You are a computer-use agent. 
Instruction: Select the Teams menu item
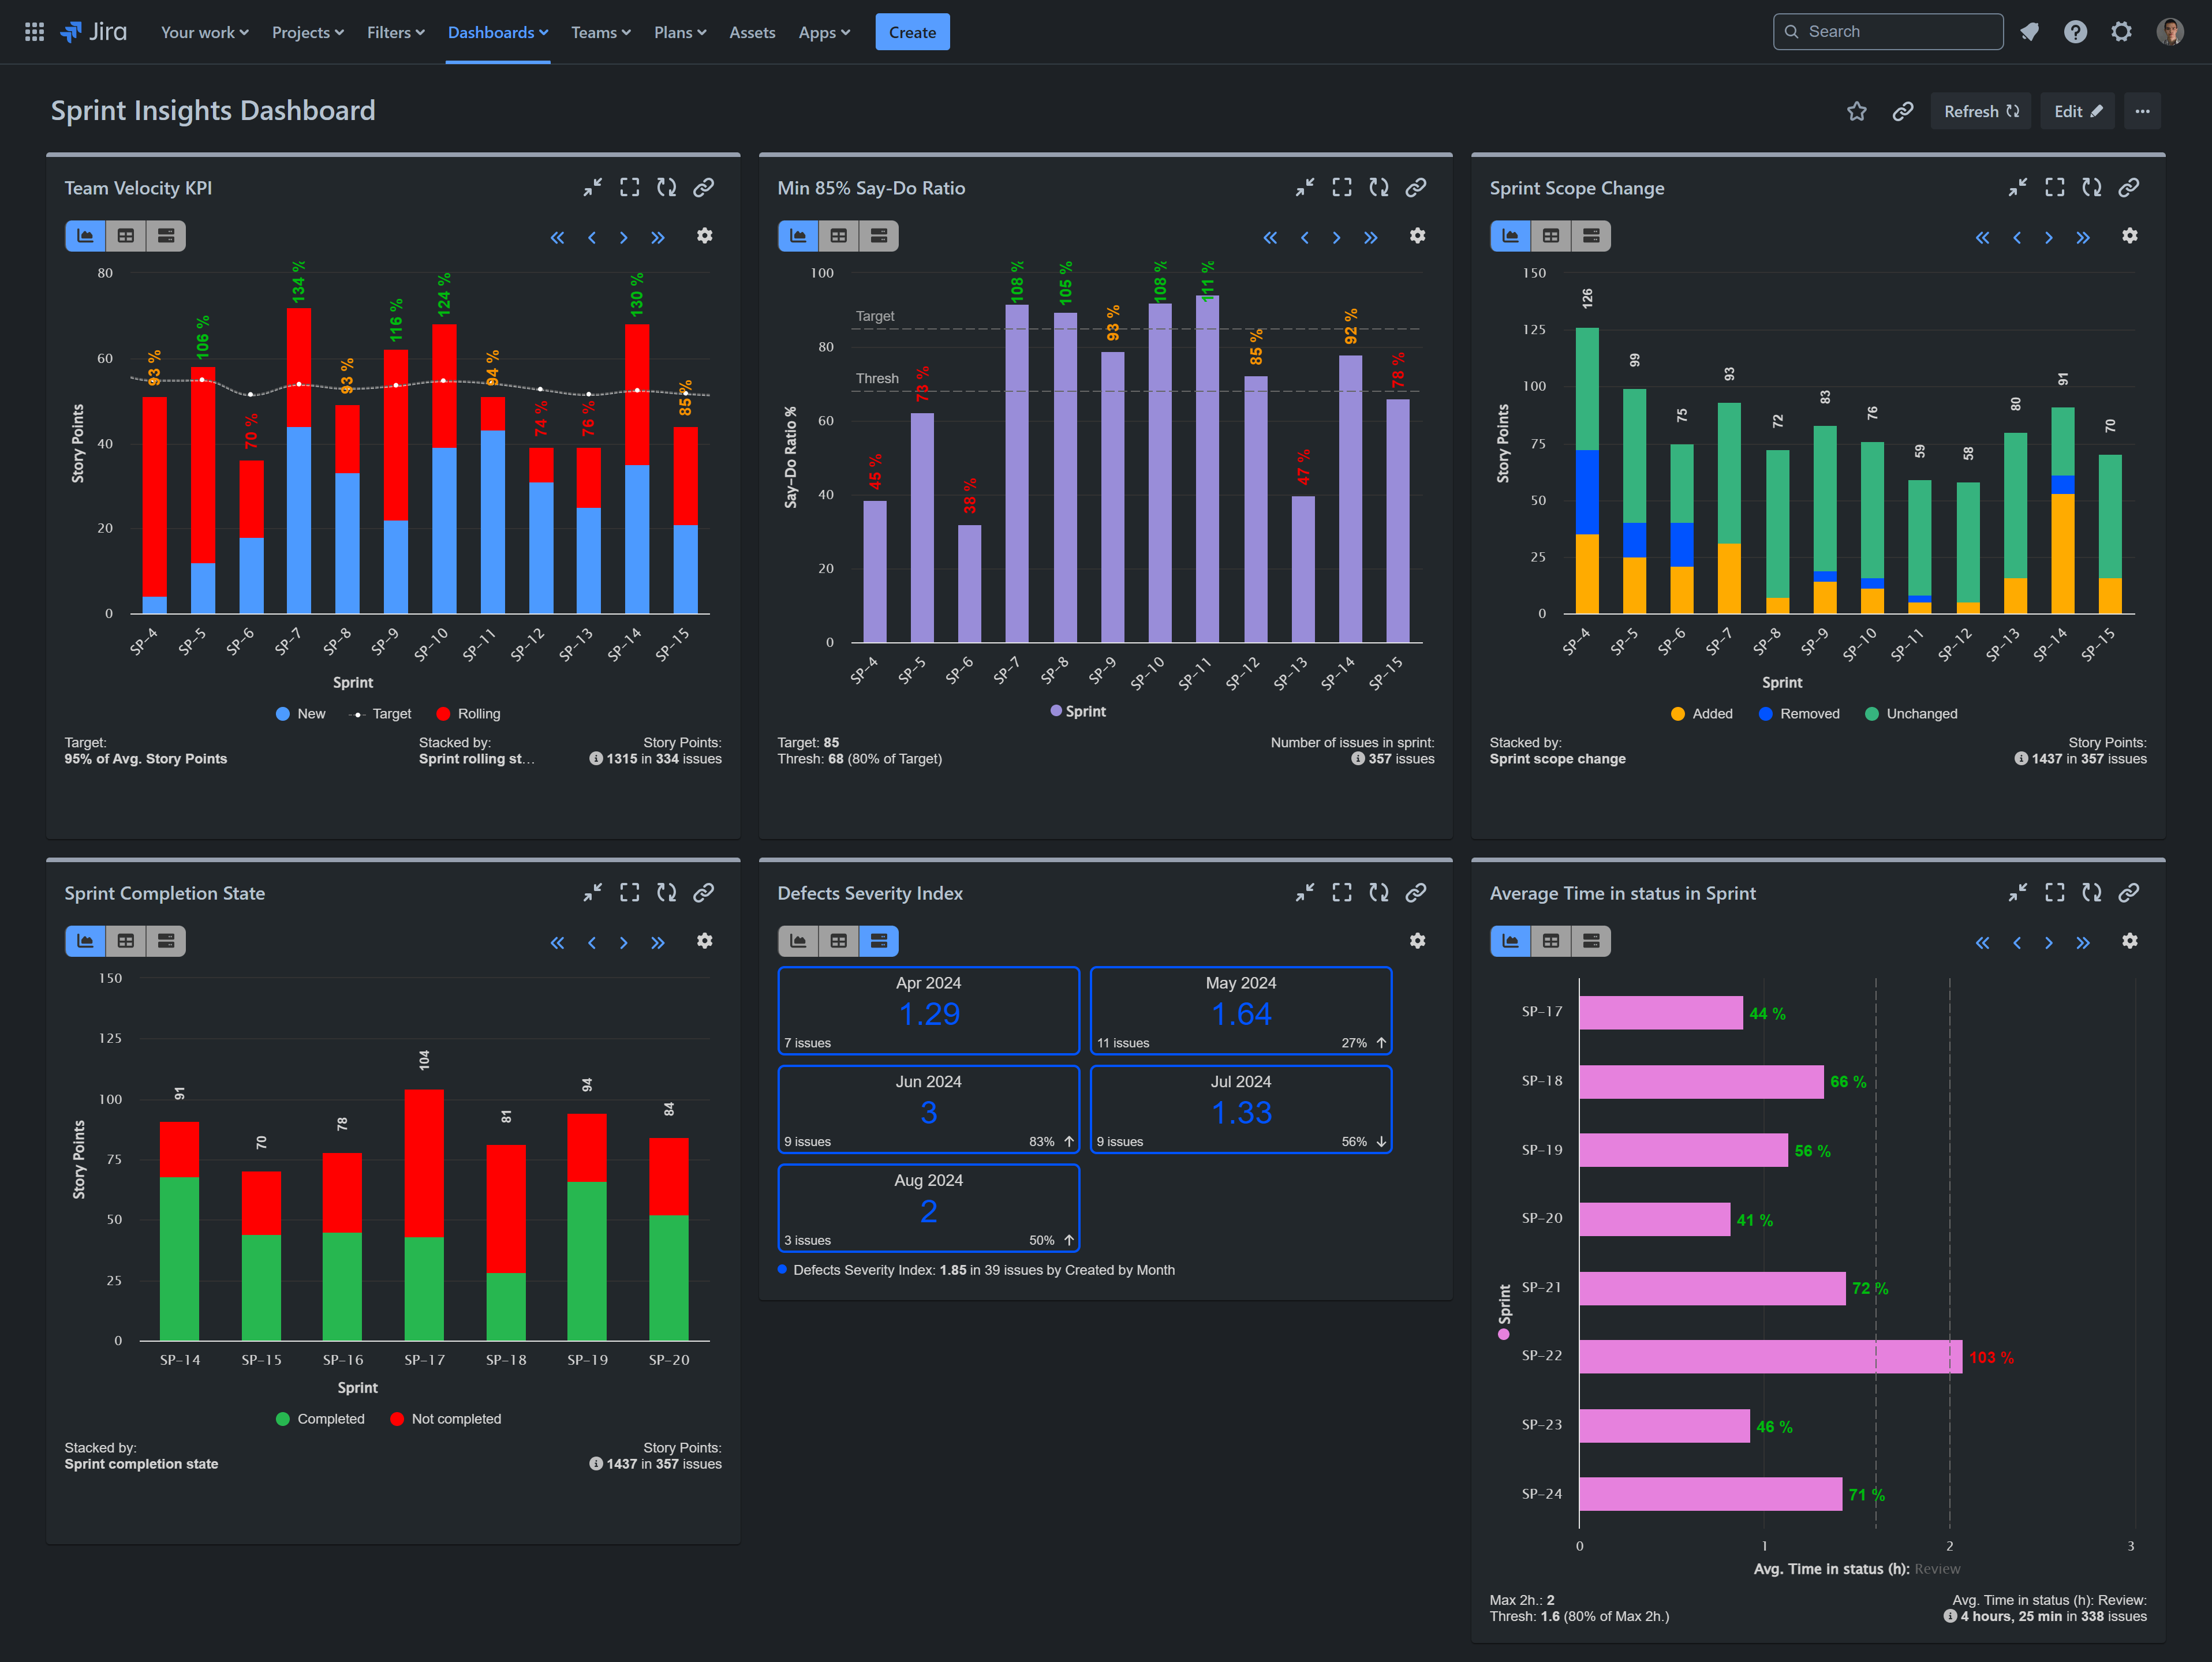click(x=600, y=32)
